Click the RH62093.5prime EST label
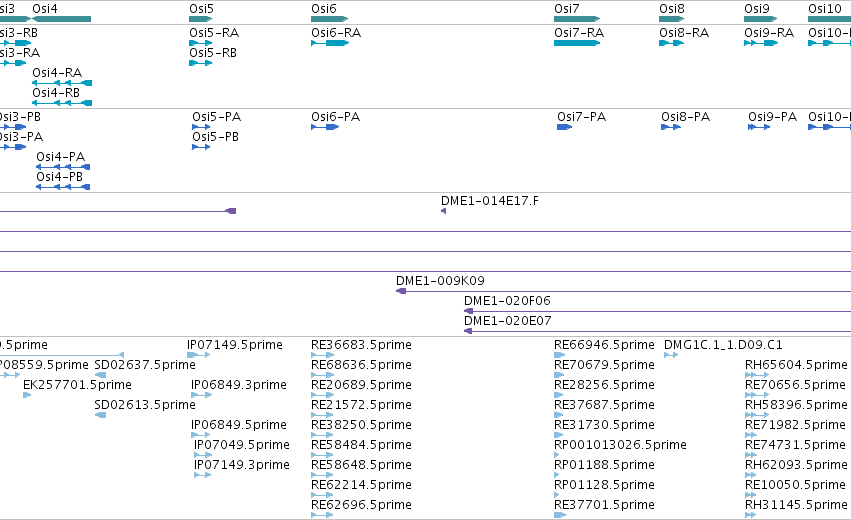Screen dimensions: 851x520 (796, 465)
